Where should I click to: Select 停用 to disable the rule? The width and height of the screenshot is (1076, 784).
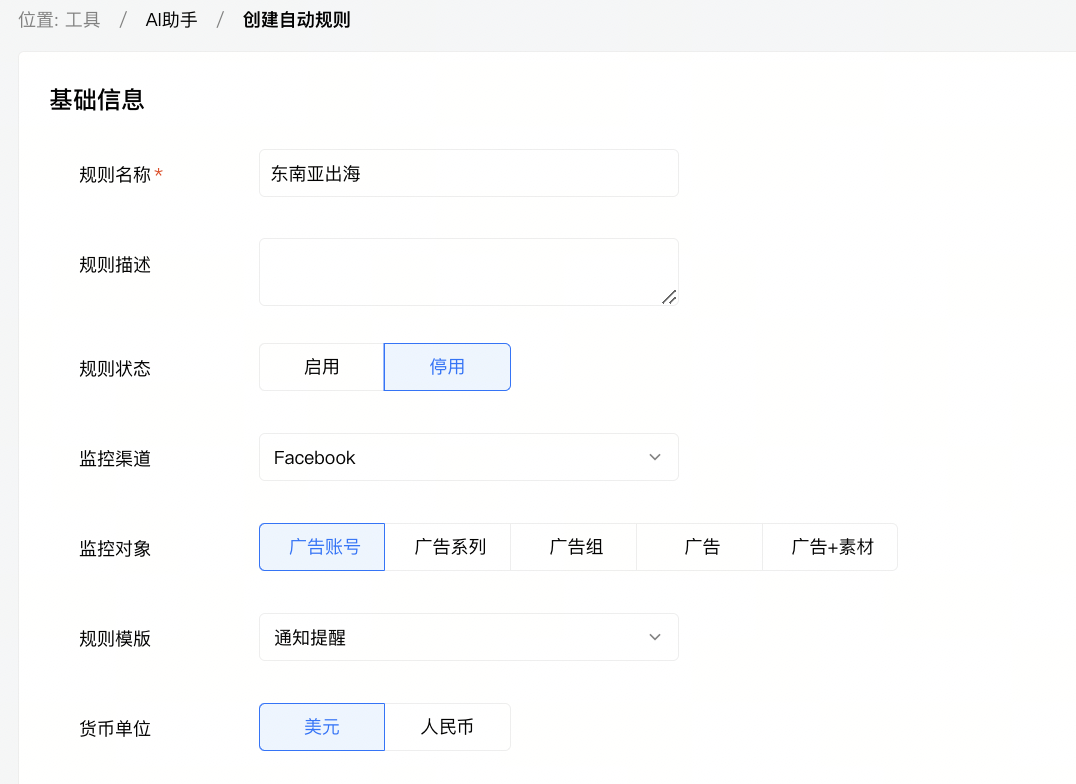[447, 367]
